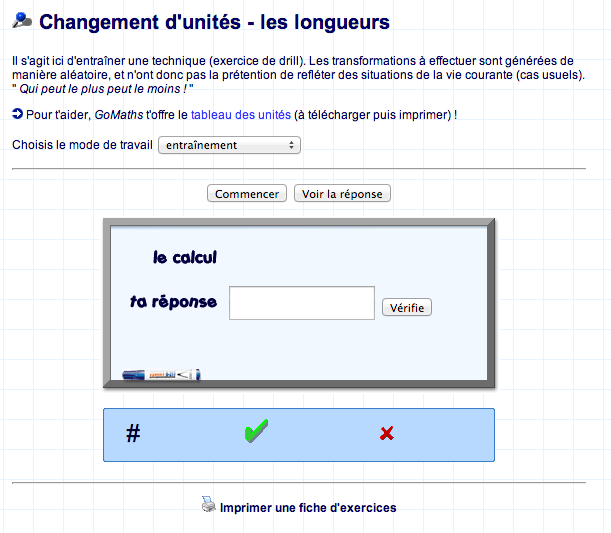Open "Imprimer une fiche d'exercices" link
611x533 pixels.
click(x=308, y=508)
